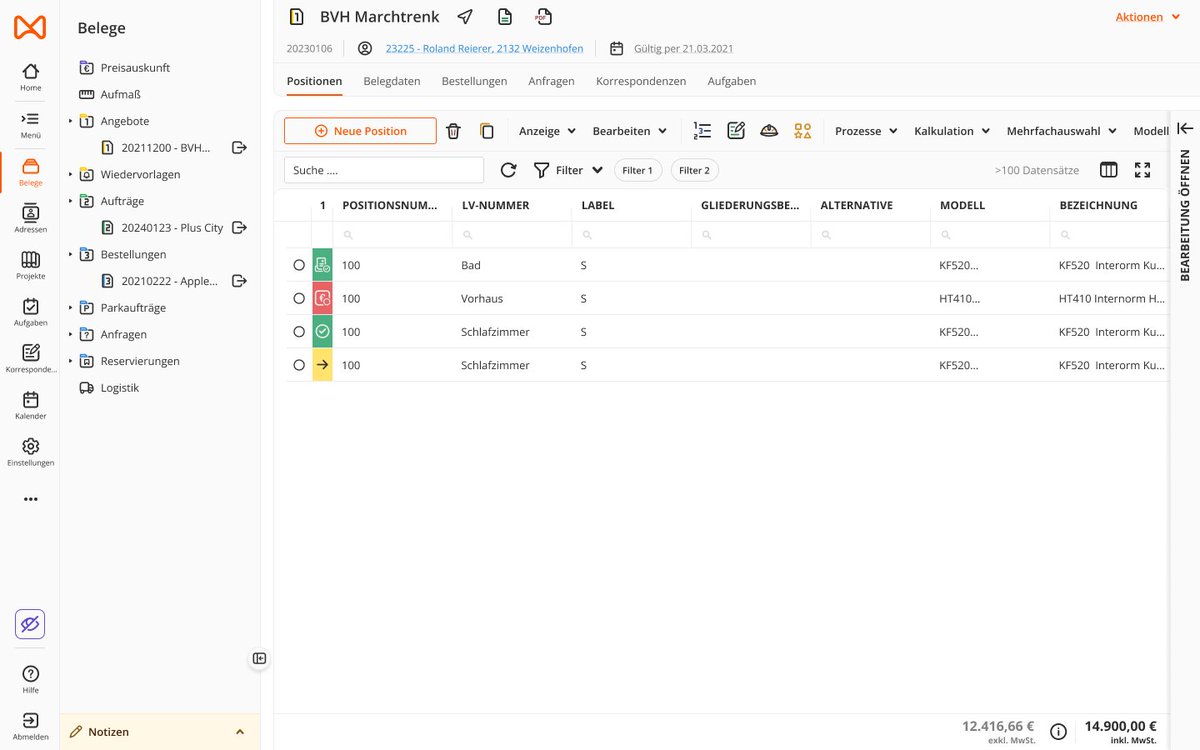Open Korrespondenzen sidebar icon
The image size is (1200, 750).
tap(30, 358)
